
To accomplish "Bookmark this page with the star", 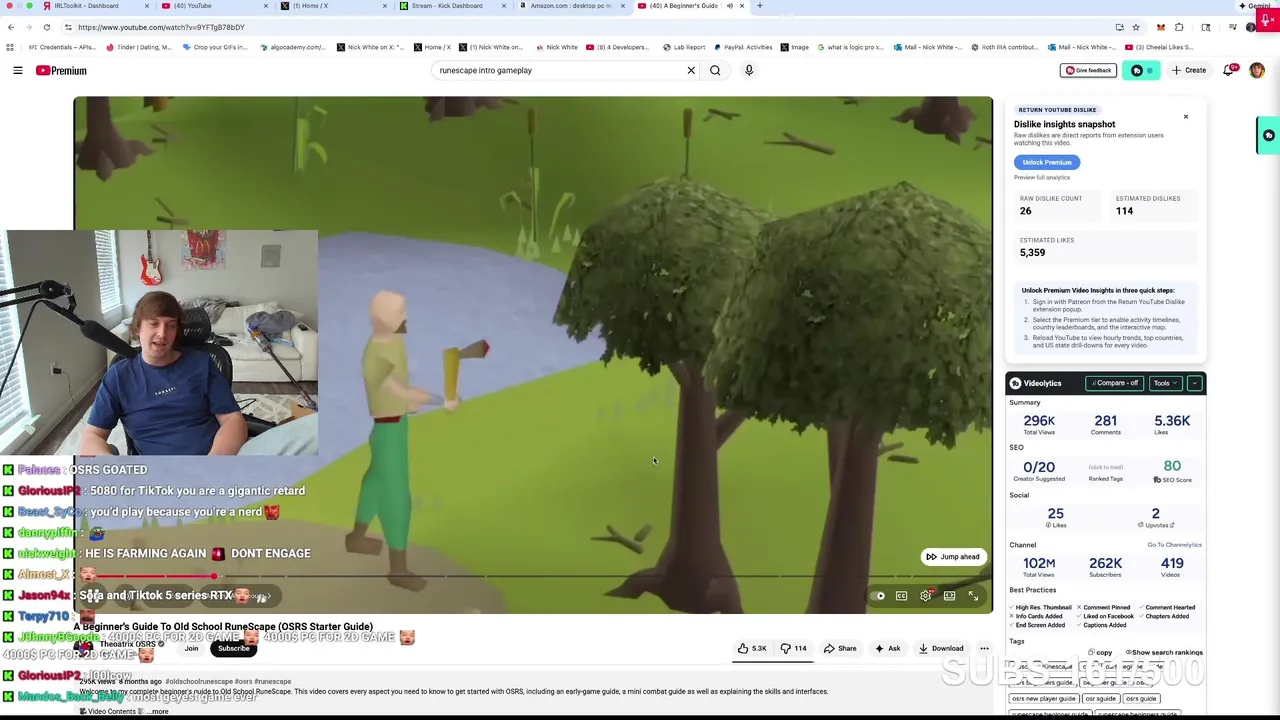I will [1135, 27].
